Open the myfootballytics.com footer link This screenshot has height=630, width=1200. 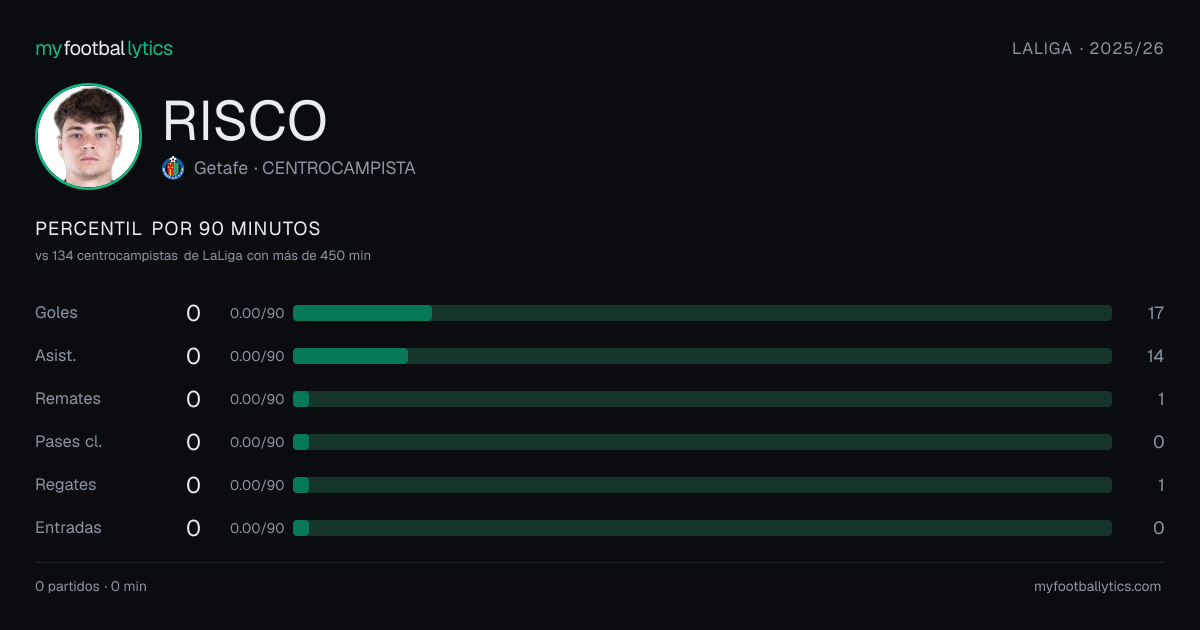[x=1097, y=586]
